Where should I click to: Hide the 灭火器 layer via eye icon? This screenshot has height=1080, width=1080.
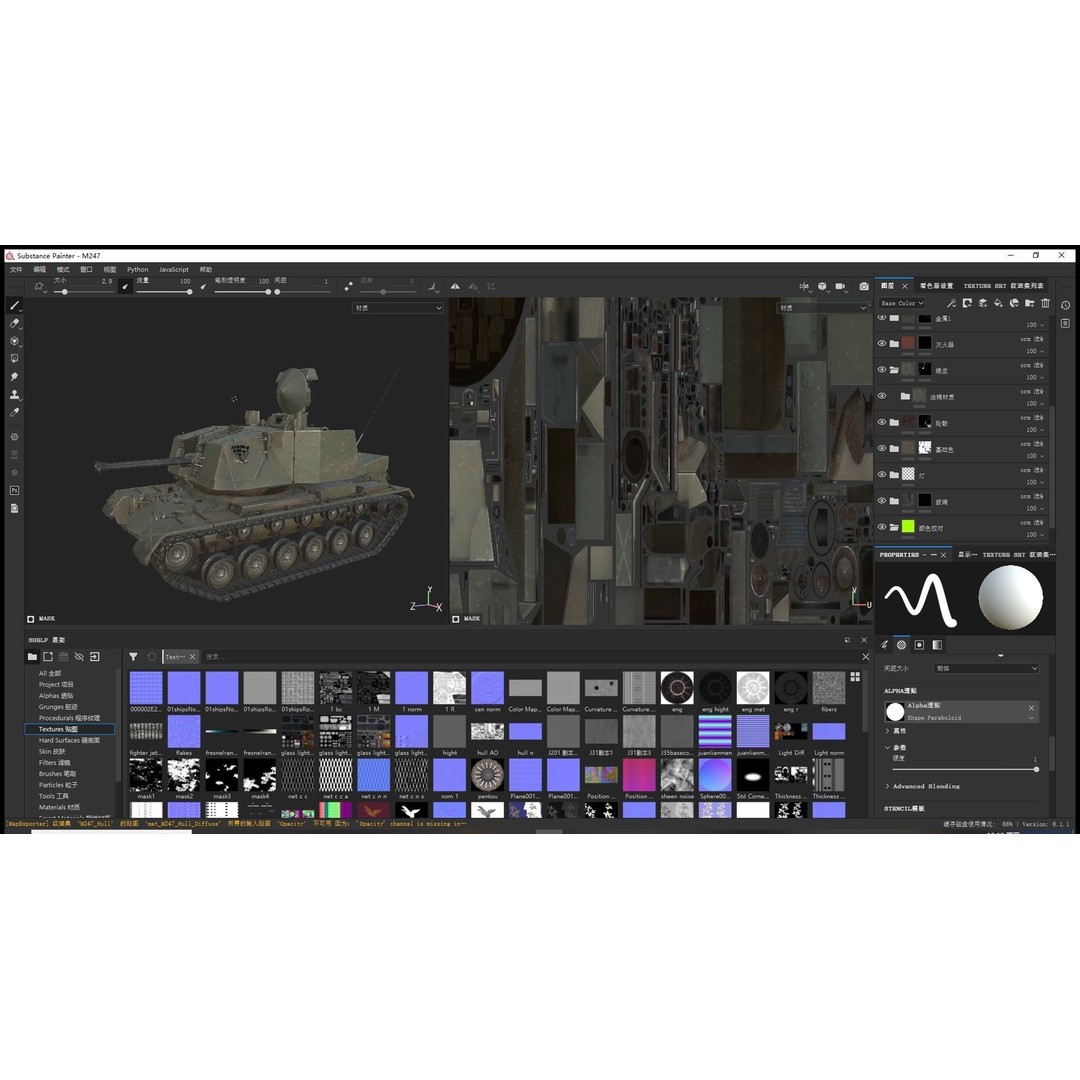[882, 343]
